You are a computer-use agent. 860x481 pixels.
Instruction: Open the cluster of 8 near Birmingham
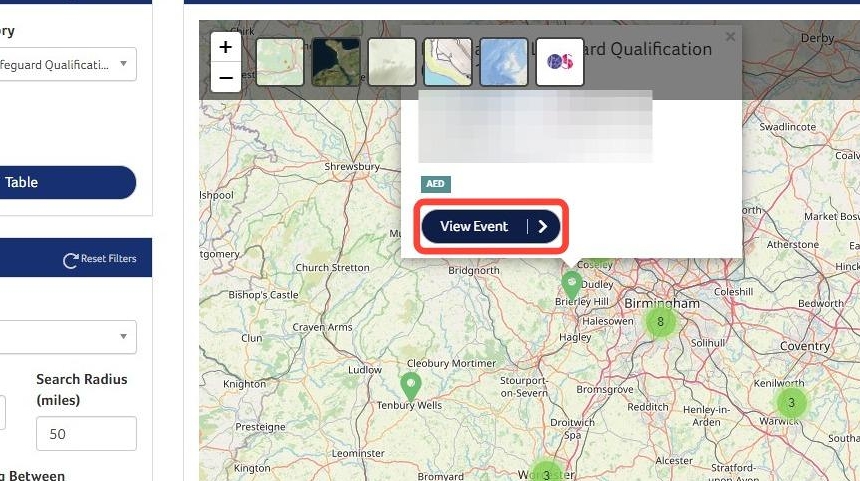pyautogui.click(x=660, y=322)
